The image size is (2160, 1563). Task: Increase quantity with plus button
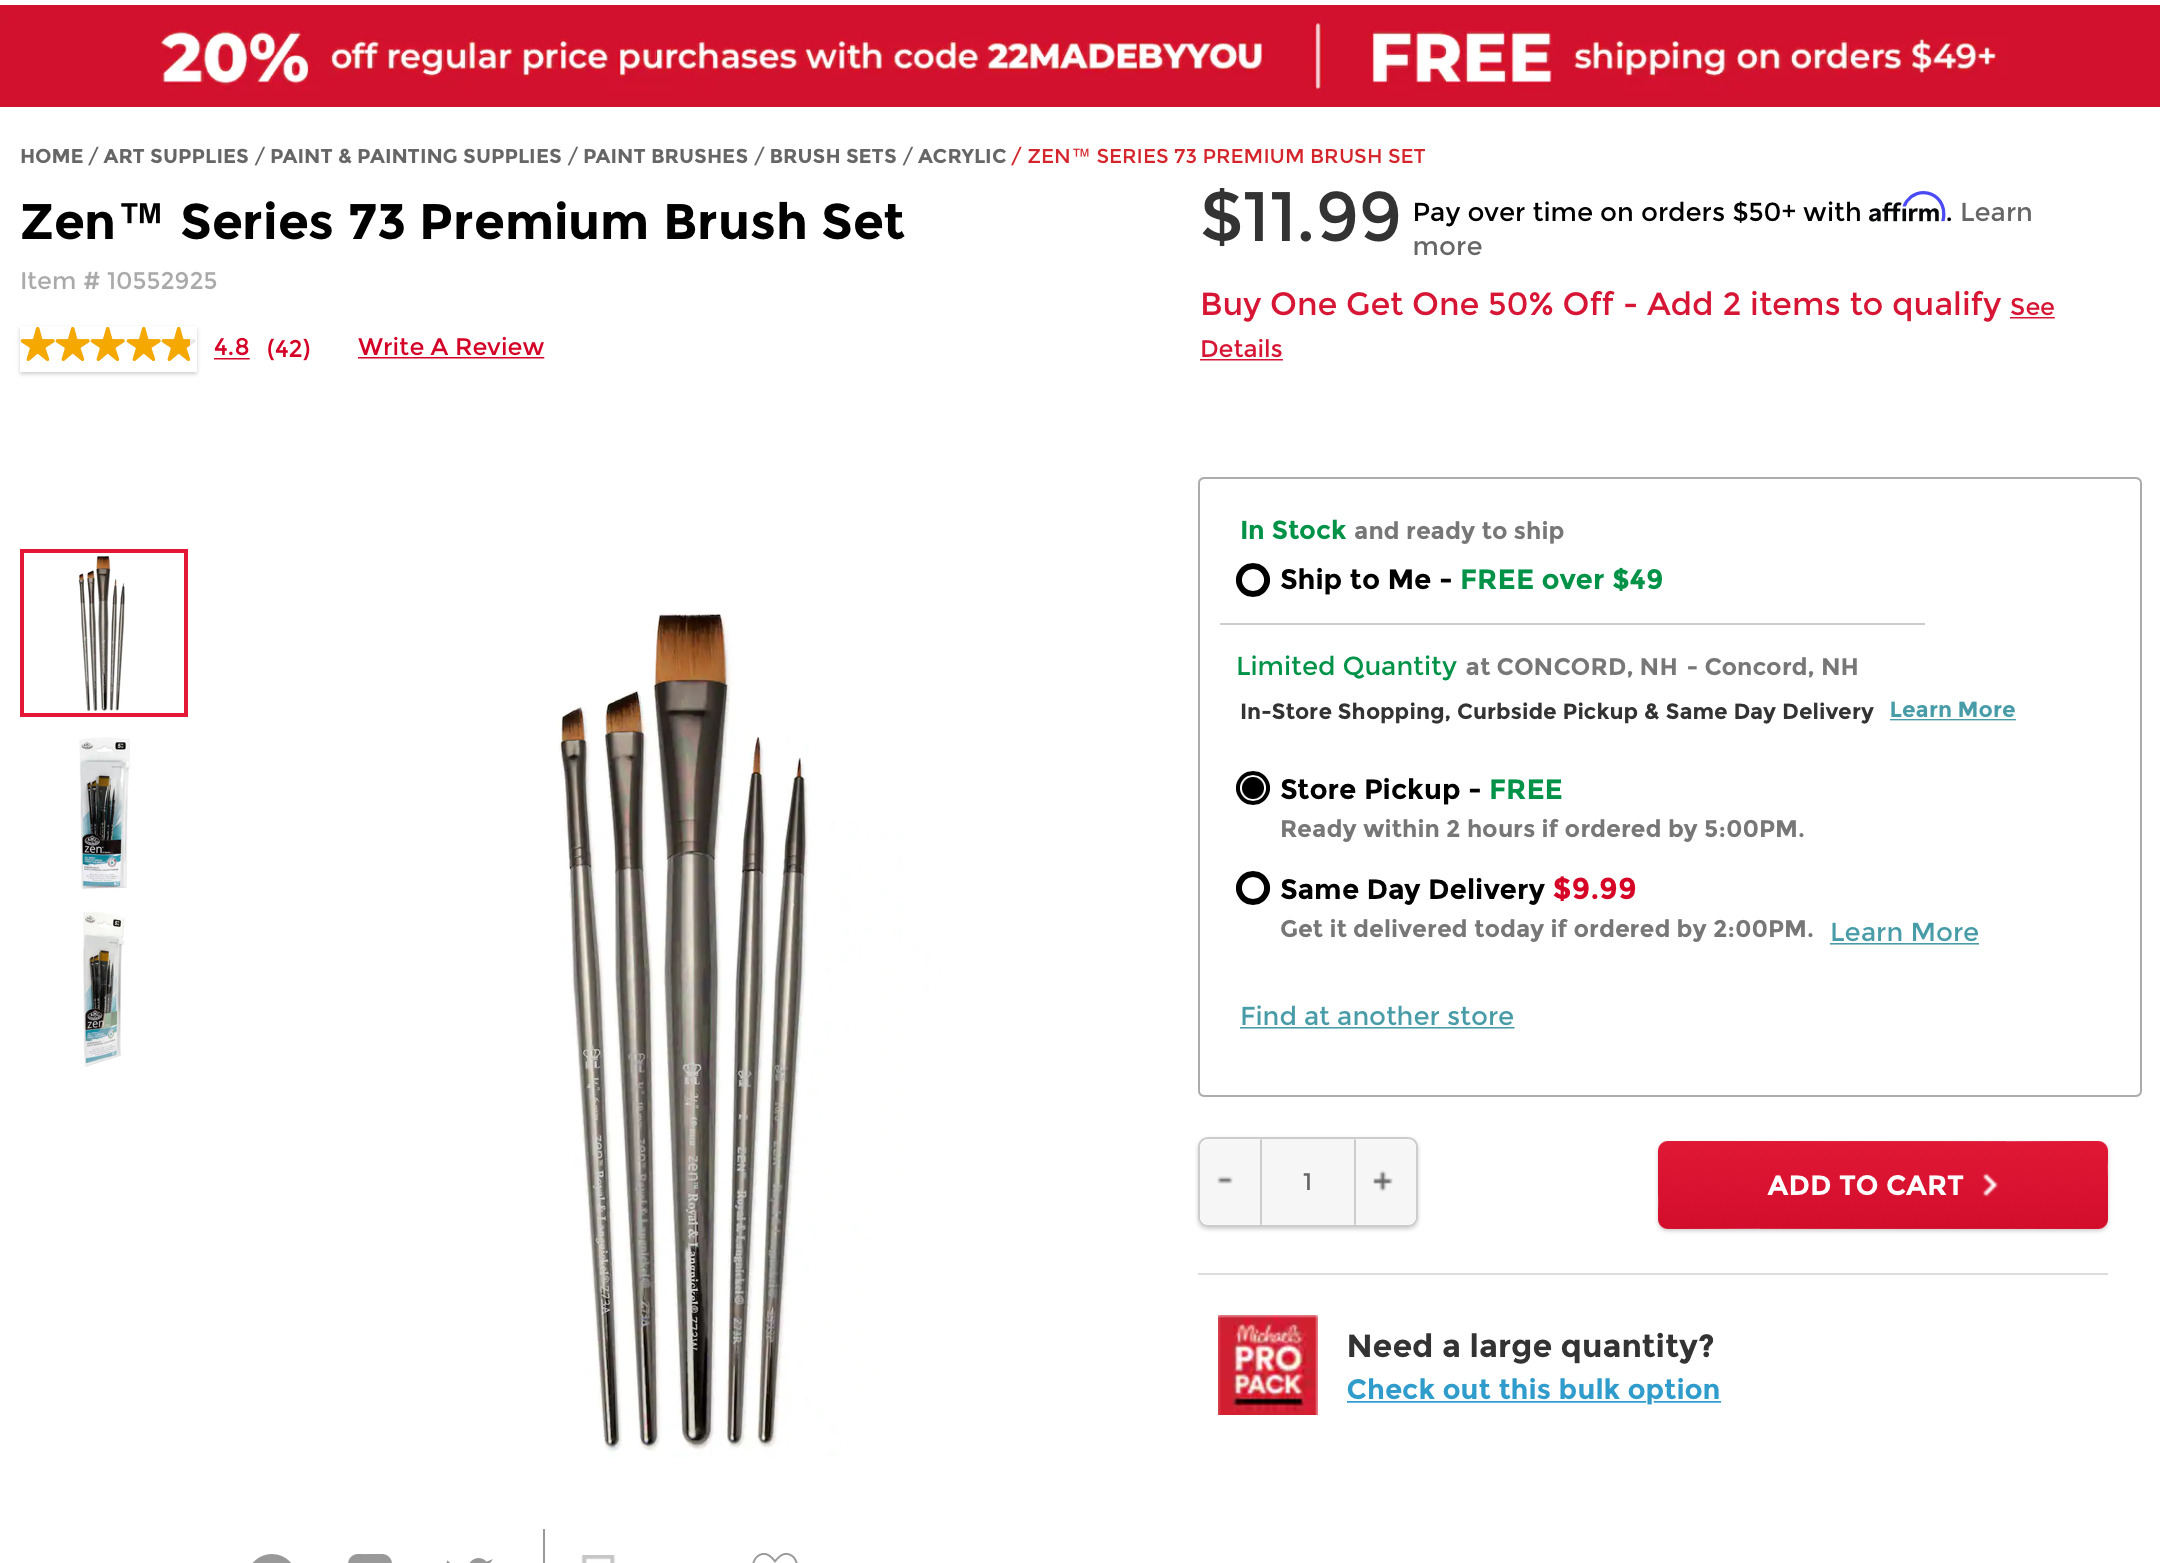pyautogui.click(x=1383, y=1182)
